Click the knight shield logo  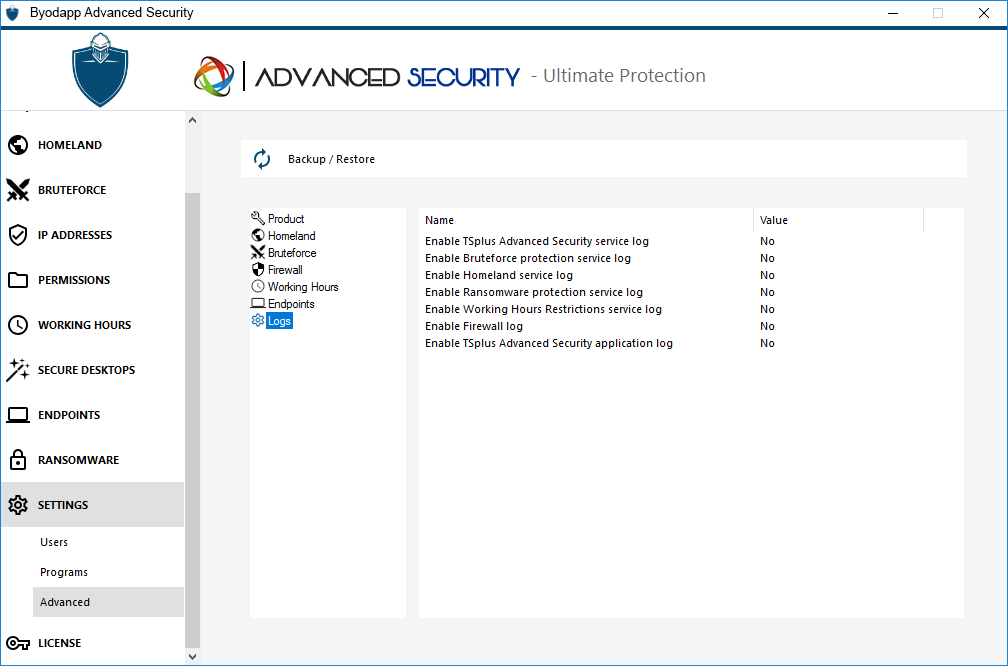coord(100,70)
